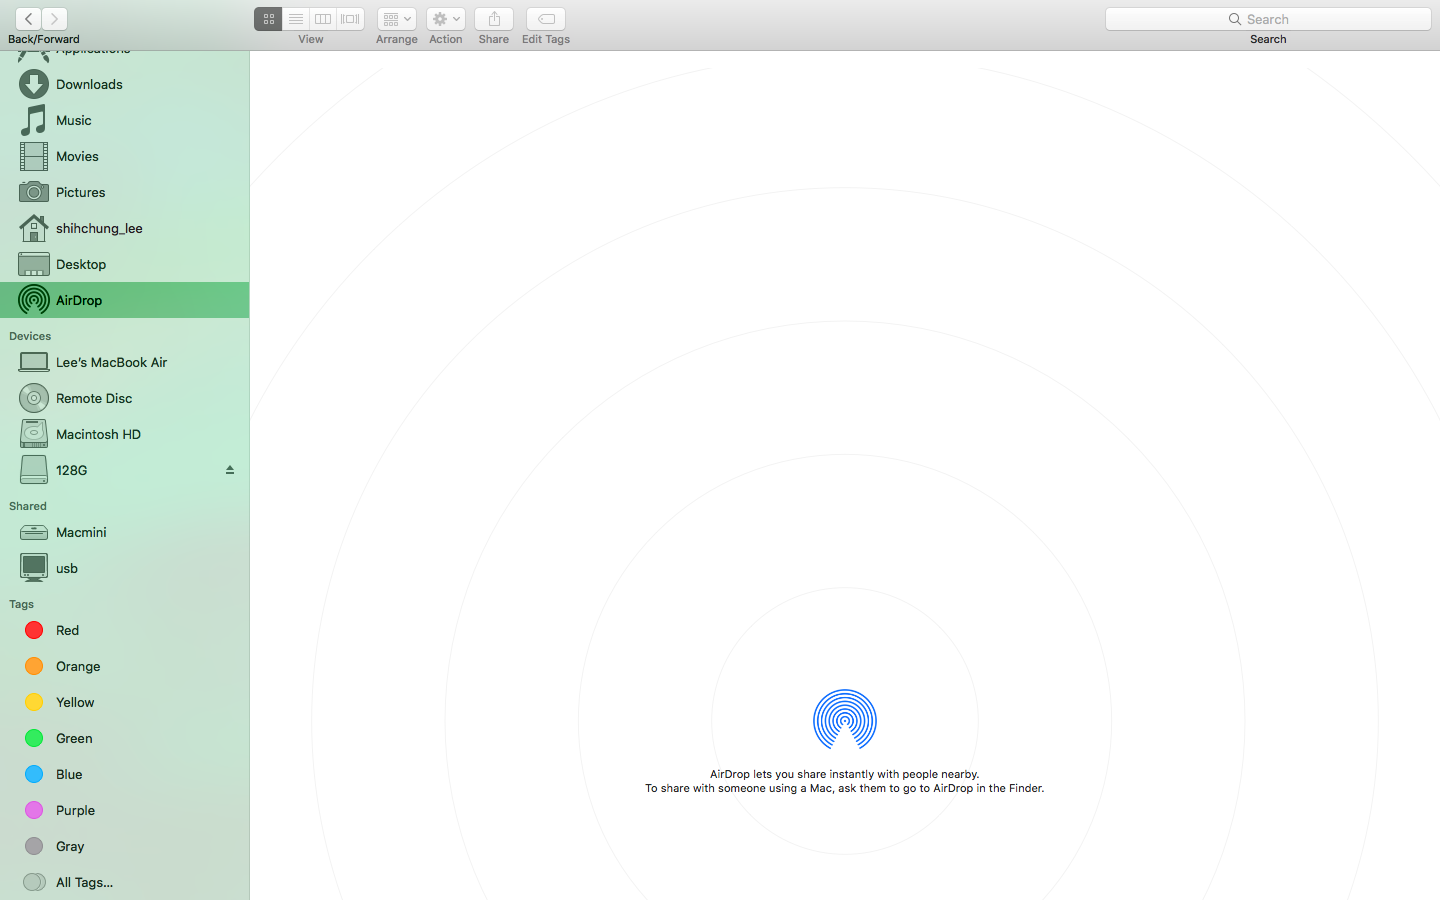The image size is (1440, 900).
Task: Open the Arrange dropdown
Action: pos(396,18)
